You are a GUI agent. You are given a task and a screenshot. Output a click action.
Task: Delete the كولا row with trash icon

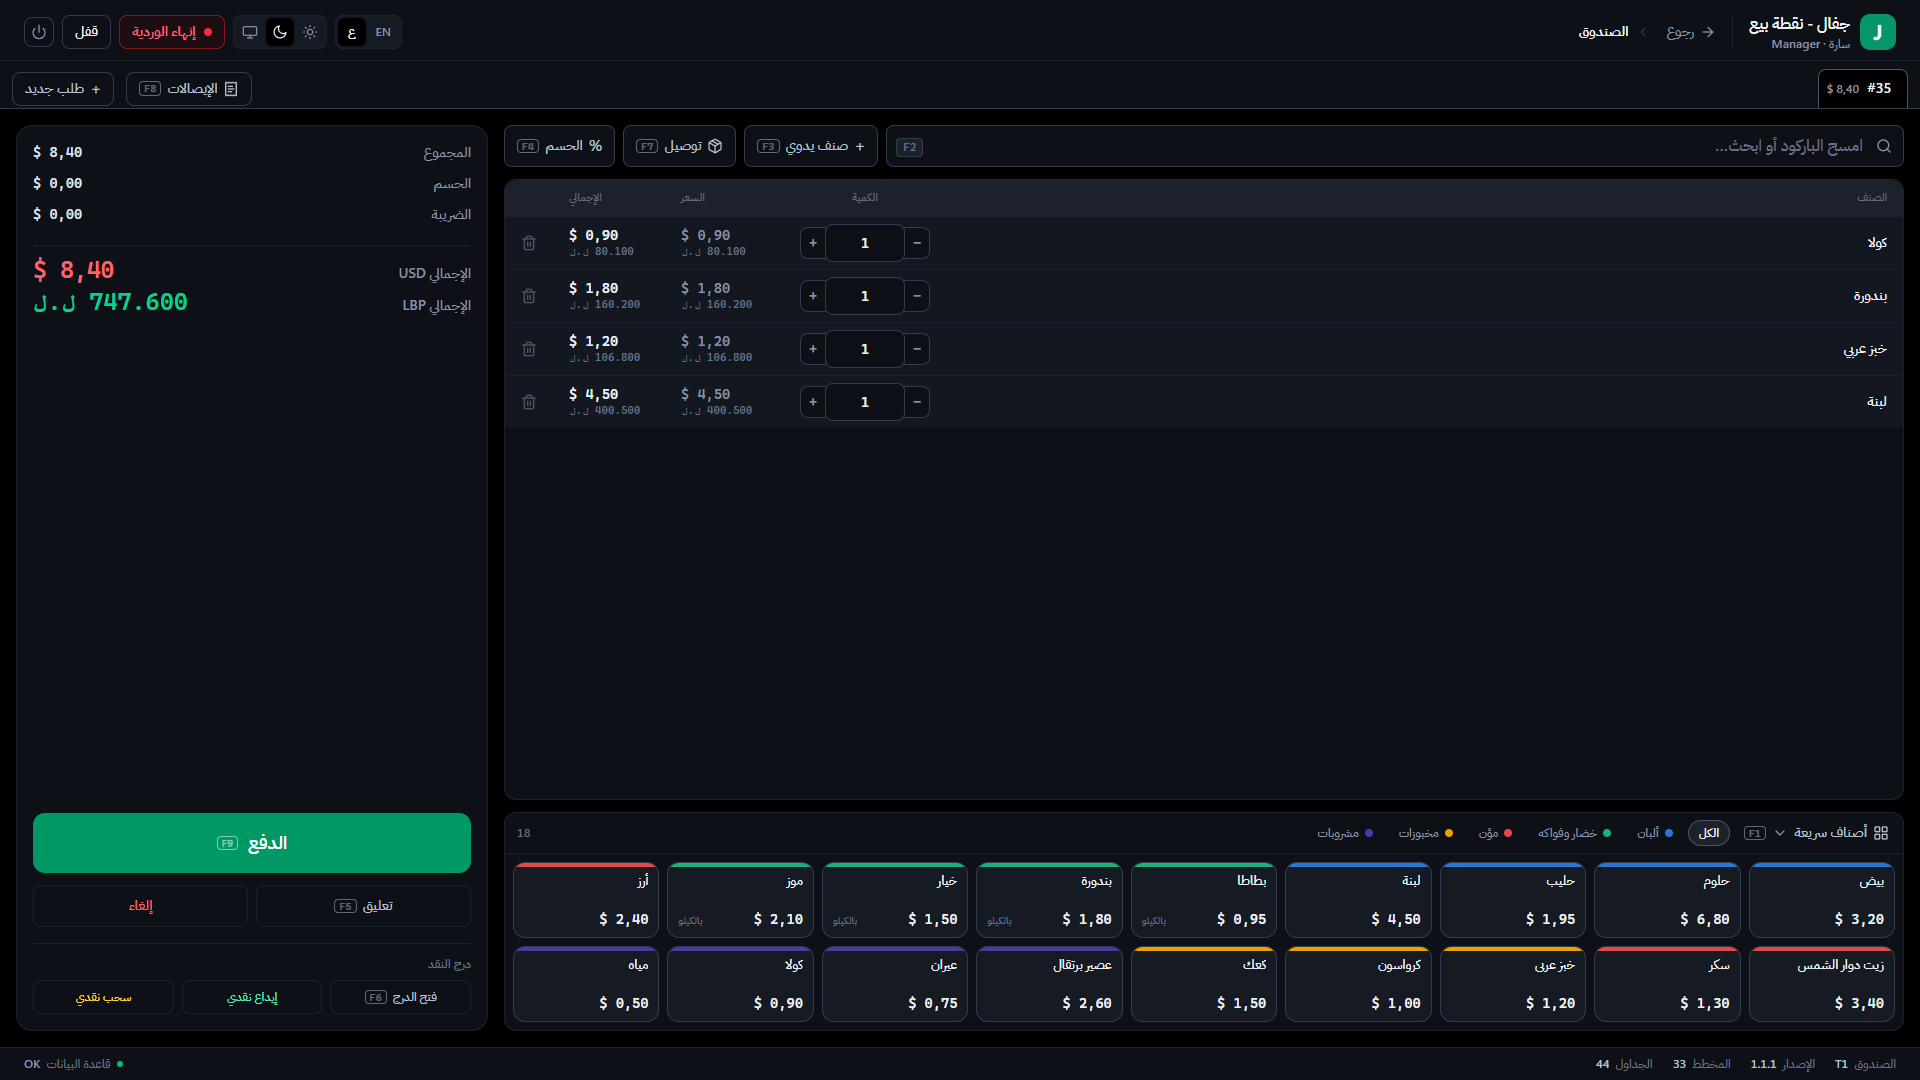[x=529, y=243]
